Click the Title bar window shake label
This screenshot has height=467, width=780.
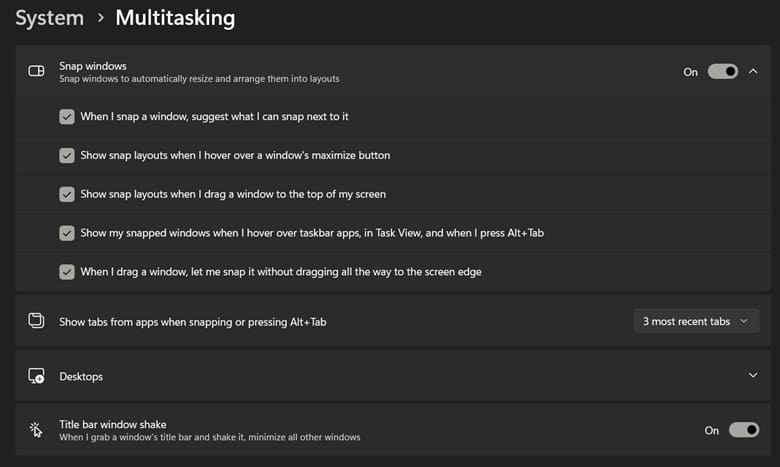point(113,424)
